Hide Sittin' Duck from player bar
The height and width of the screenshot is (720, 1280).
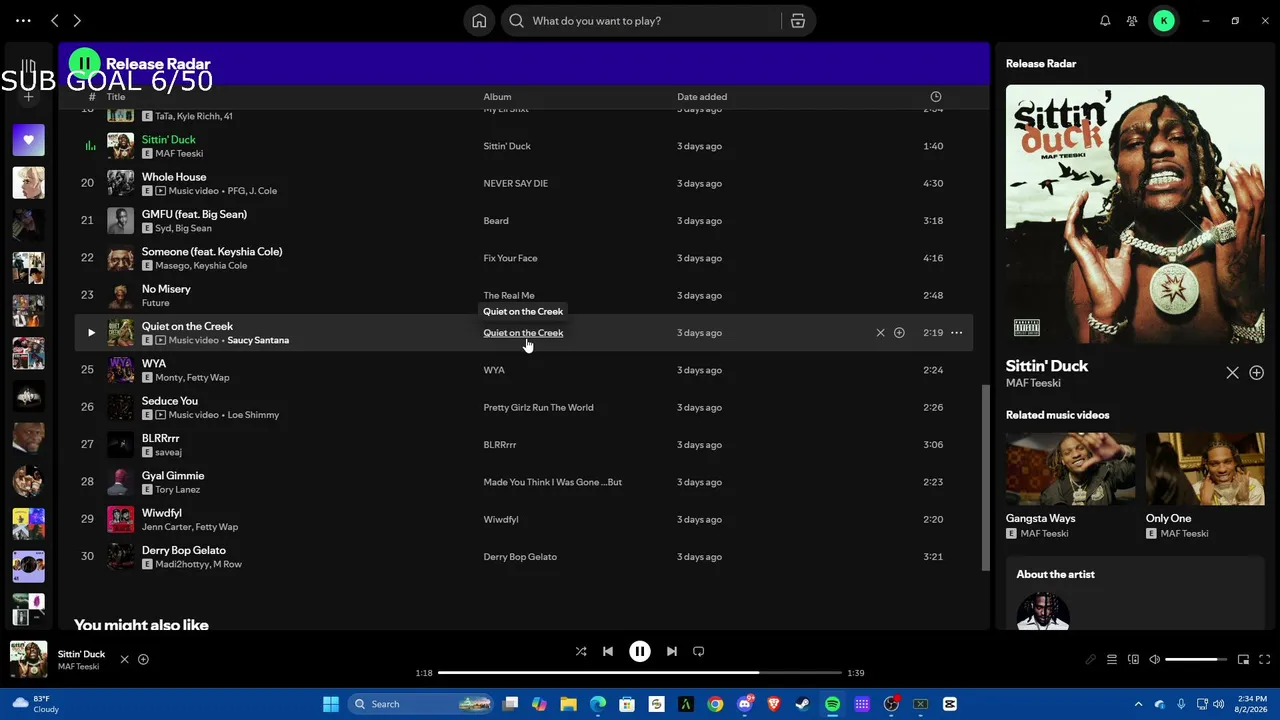(125, 660)
